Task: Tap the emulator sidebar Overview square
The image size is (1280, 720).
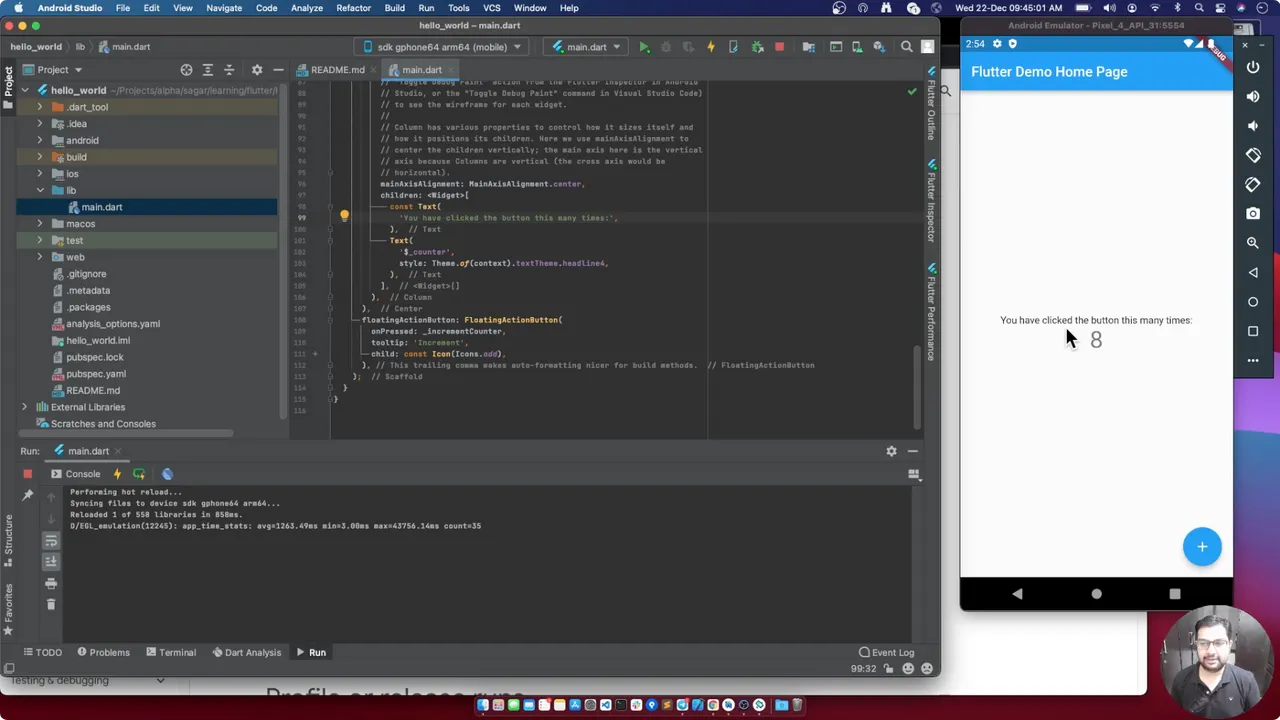Action: [x=1253, y=331]
